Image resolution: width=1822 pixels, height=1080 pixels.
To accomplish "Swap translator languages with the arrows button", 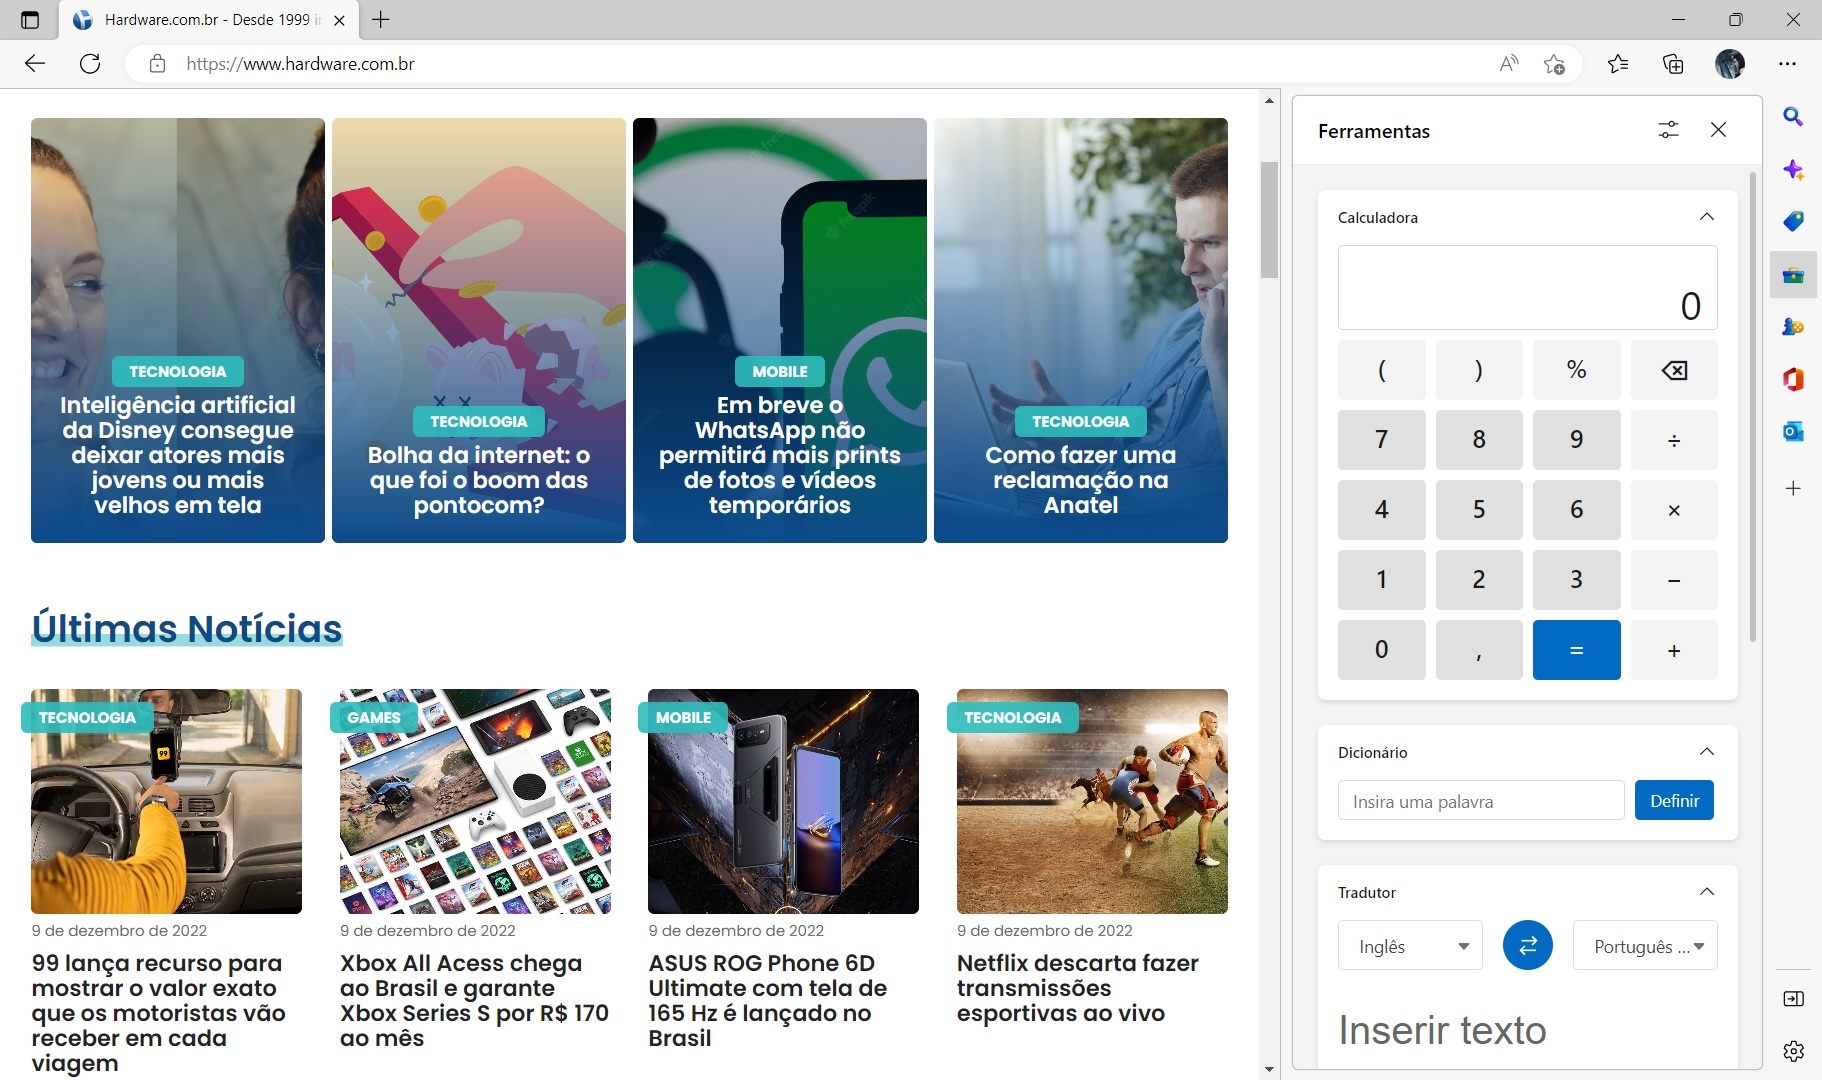I will (1527, 945).
